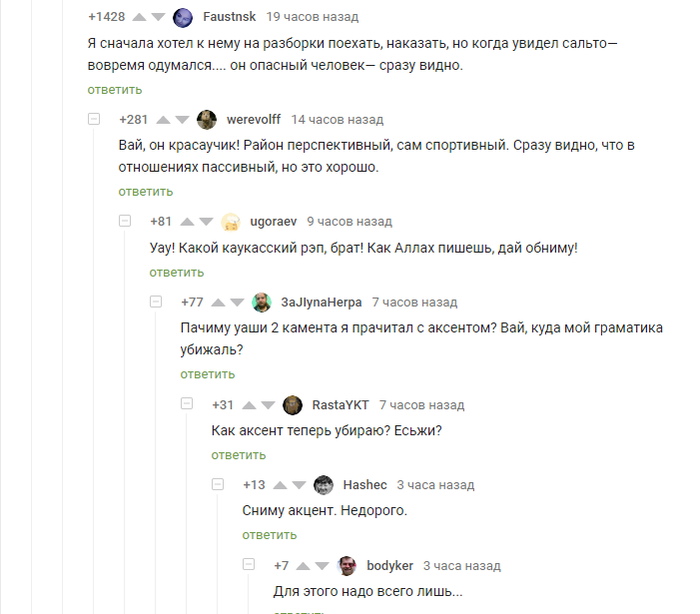Collapse Hashec's reply branch
The height and width of the screenshot is (614, 700).
[x=218, y=485]
